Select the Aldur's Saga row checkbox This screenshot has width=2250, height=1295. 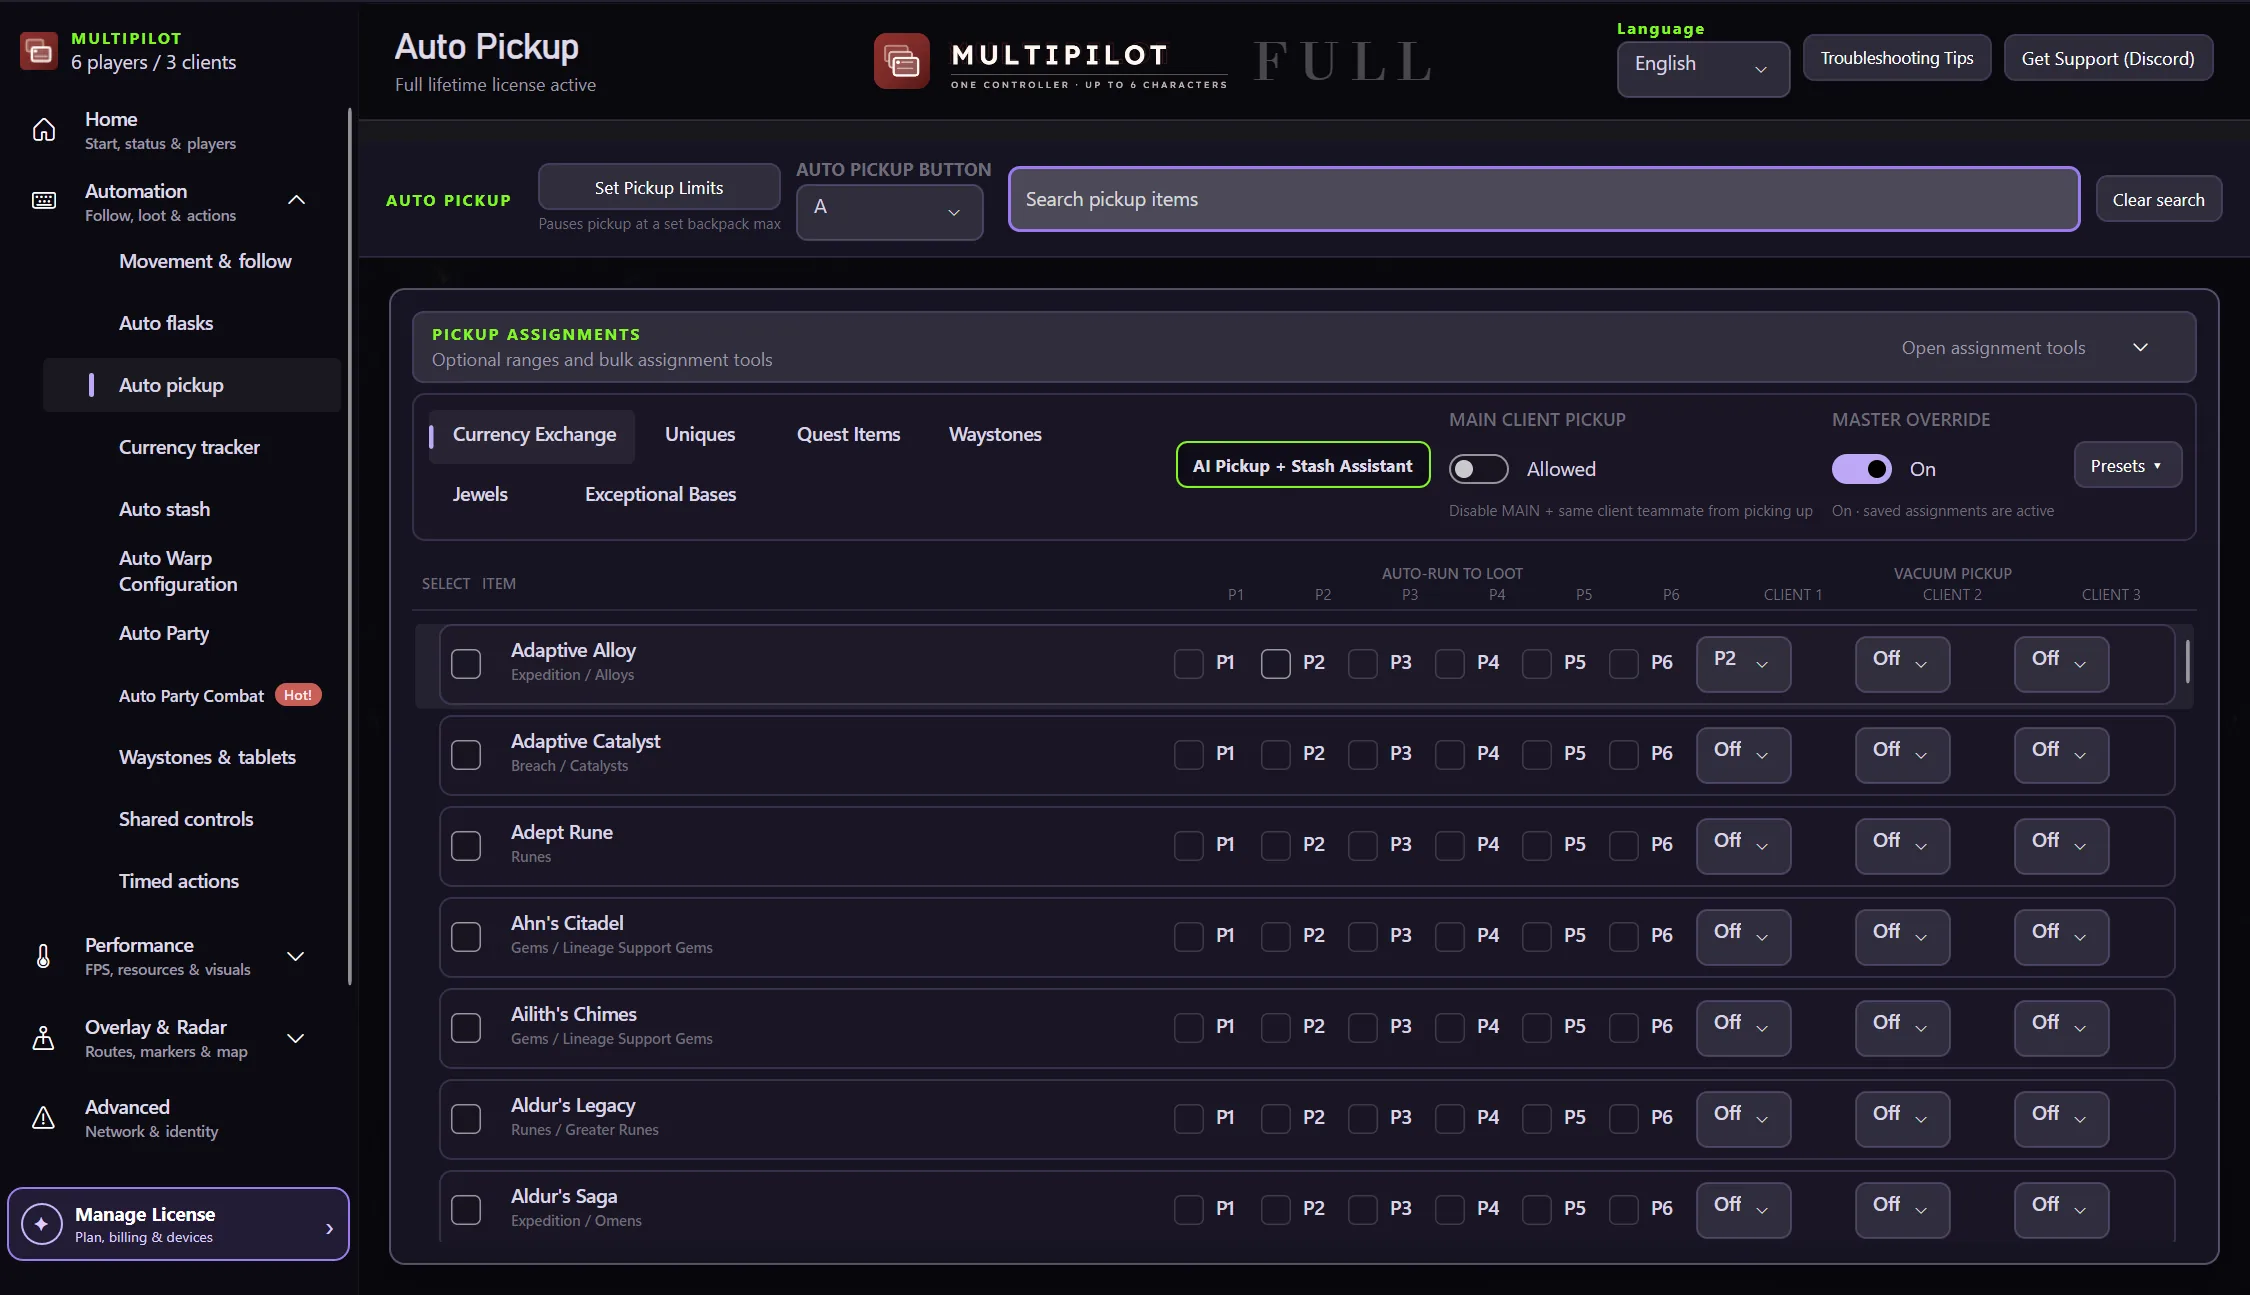click(x=466, y=1210)
